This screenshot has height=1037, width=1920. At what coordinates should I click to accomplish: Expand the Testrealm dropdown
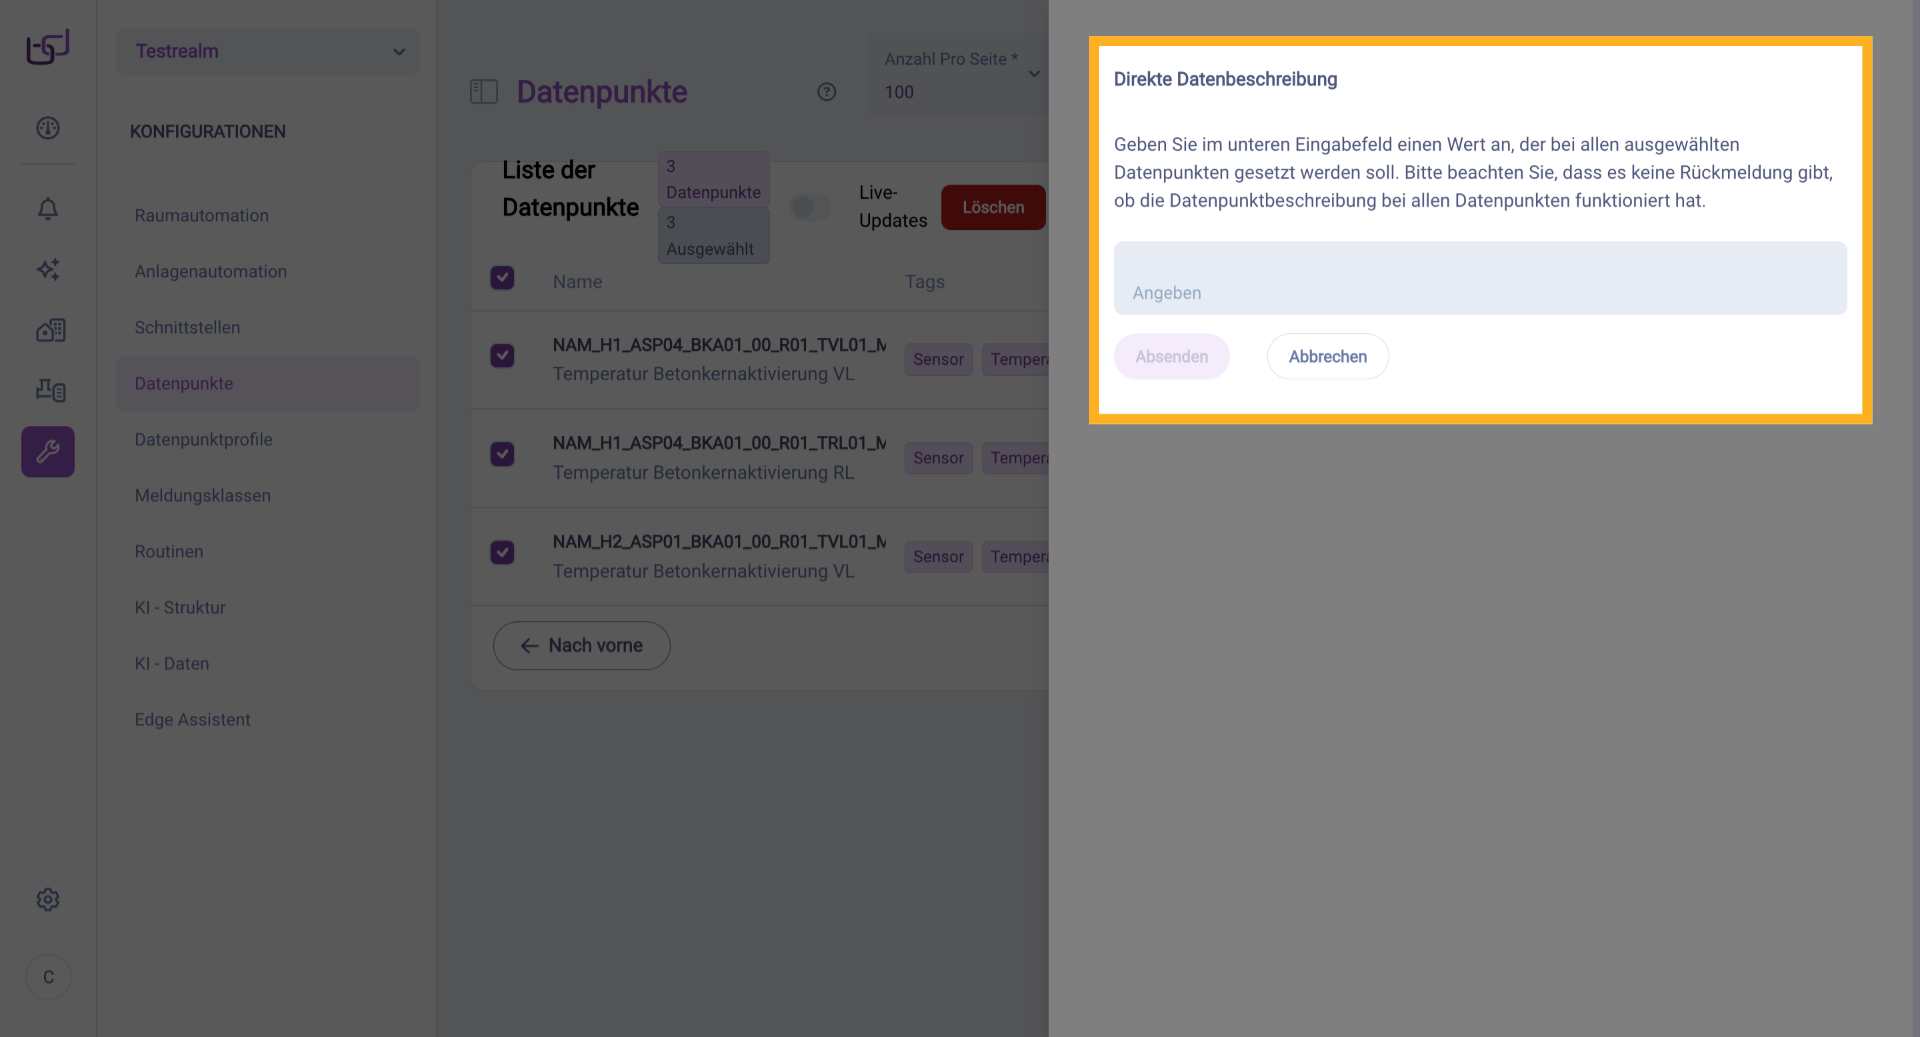[x=267, y=51]
